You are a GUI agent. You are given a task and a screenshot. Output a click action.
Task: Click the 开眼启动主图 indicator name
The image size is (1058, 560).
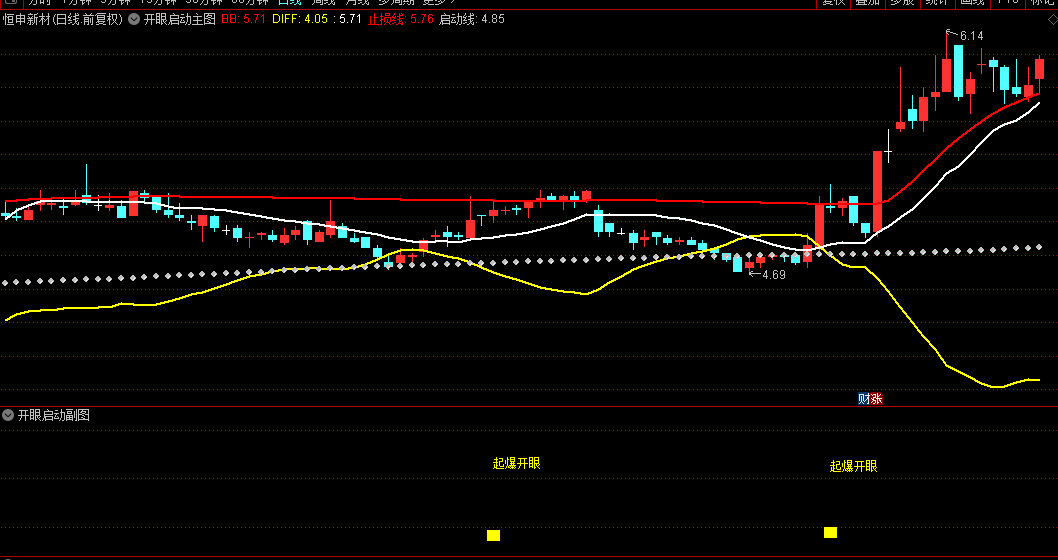[179, 20]
